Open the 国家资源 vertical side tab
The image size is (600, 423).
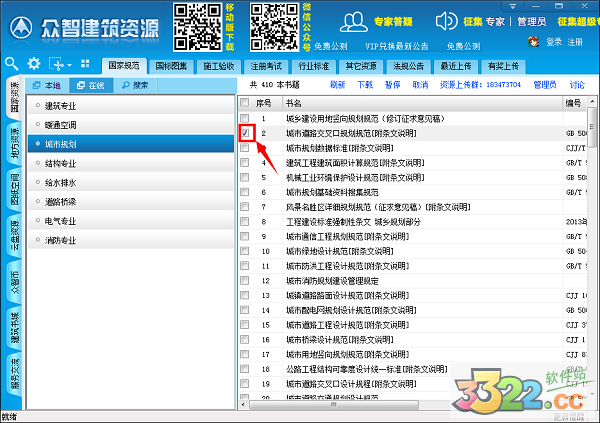tap(15, 97)
